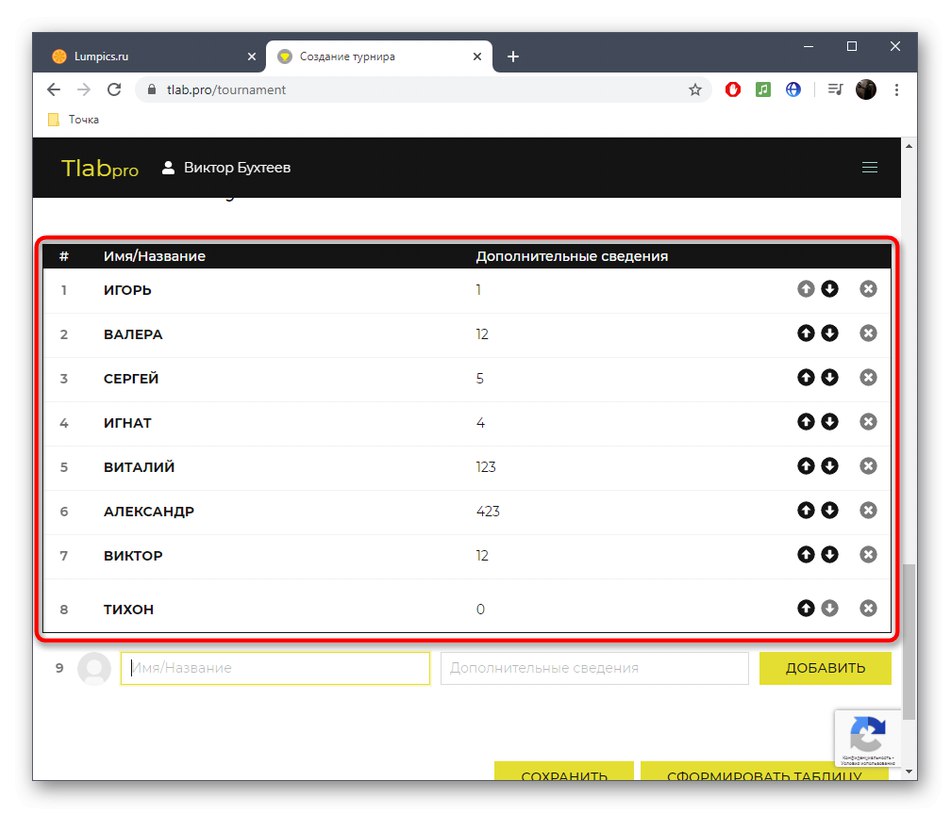Viewport: 950px width, 813px height.
Task: Move ИГОРЬ down one position
Action: pos(829,289)
